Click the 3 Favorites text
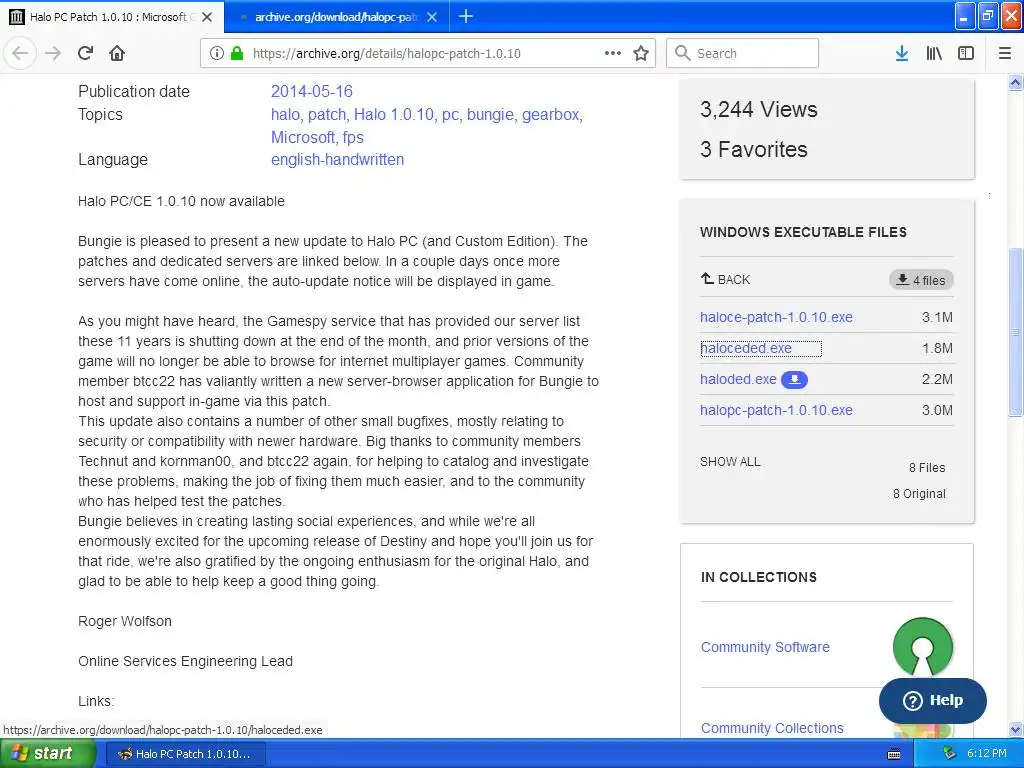1024x768 pixels. pyautogui.click(x=754, y=150)
